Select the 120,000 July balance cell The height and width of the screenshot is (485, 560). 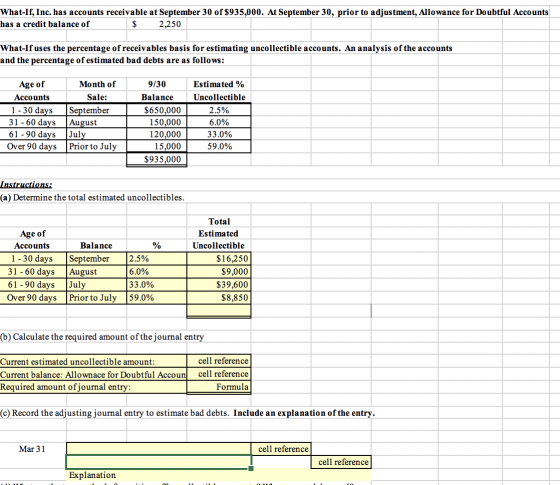point(156,134)
